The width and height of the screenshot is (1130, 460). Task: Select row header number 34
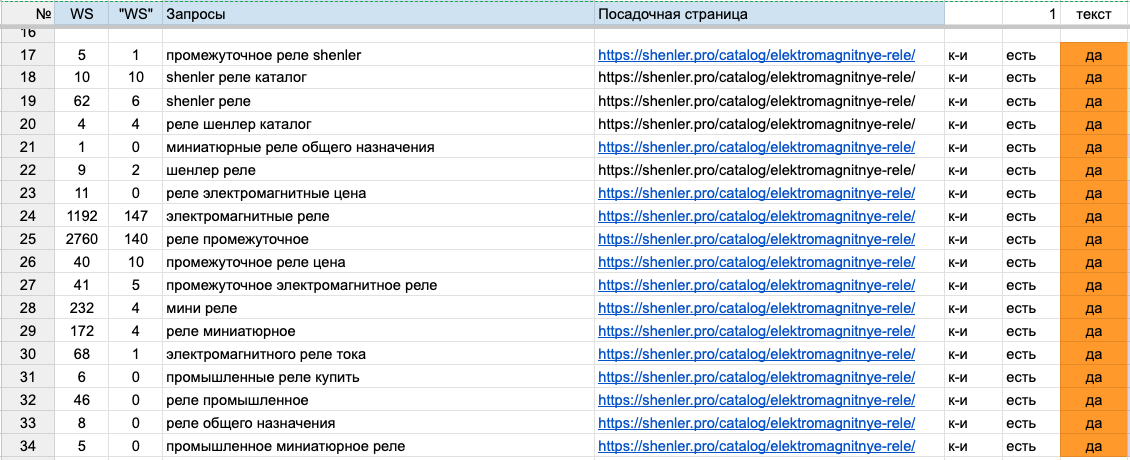pos(27,446)
